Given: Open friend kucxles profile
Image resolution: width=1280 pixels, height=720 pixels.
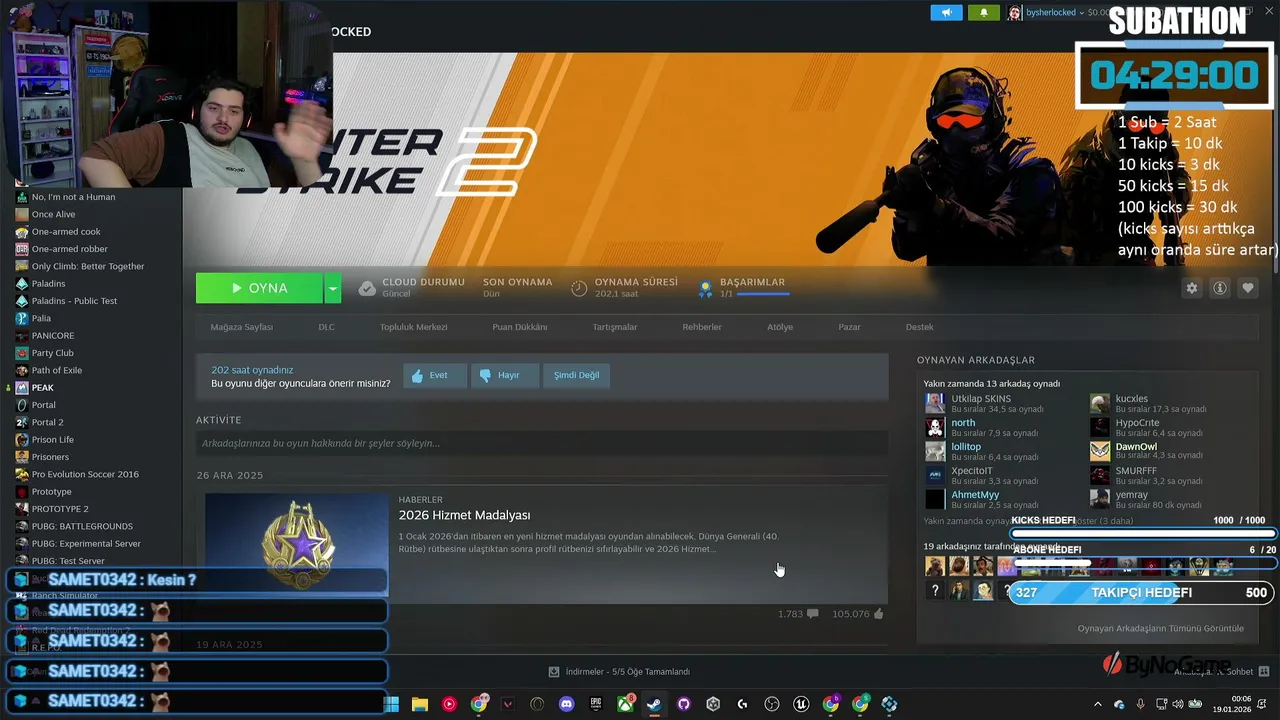Looking at the screenshot, I should [x=1131, y=399].
